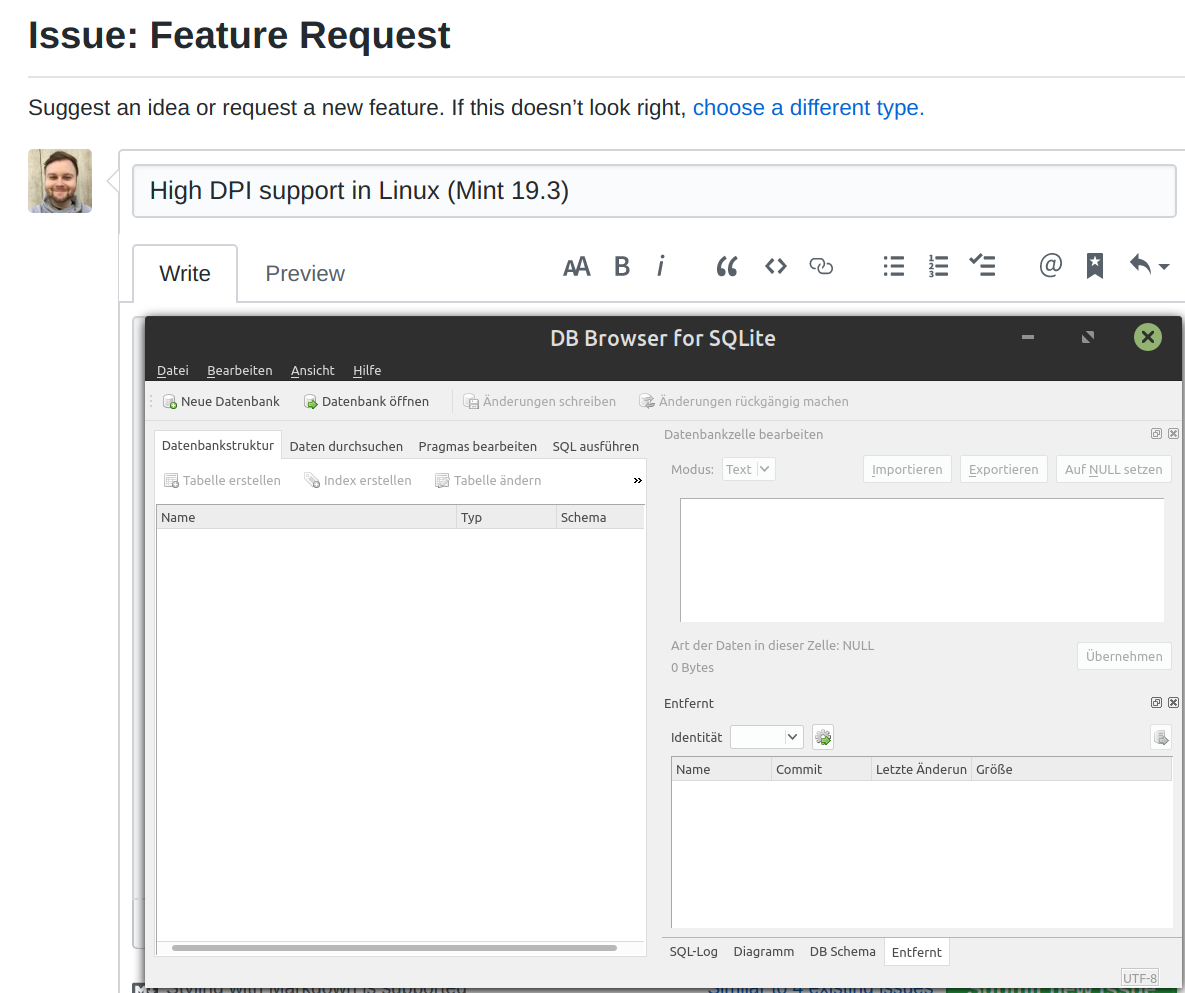Viewport: 1185px width, 993px height.
Task: Open the saved reply arrow dropdown
Action: pyautogui.click(x=1149, y=265)
